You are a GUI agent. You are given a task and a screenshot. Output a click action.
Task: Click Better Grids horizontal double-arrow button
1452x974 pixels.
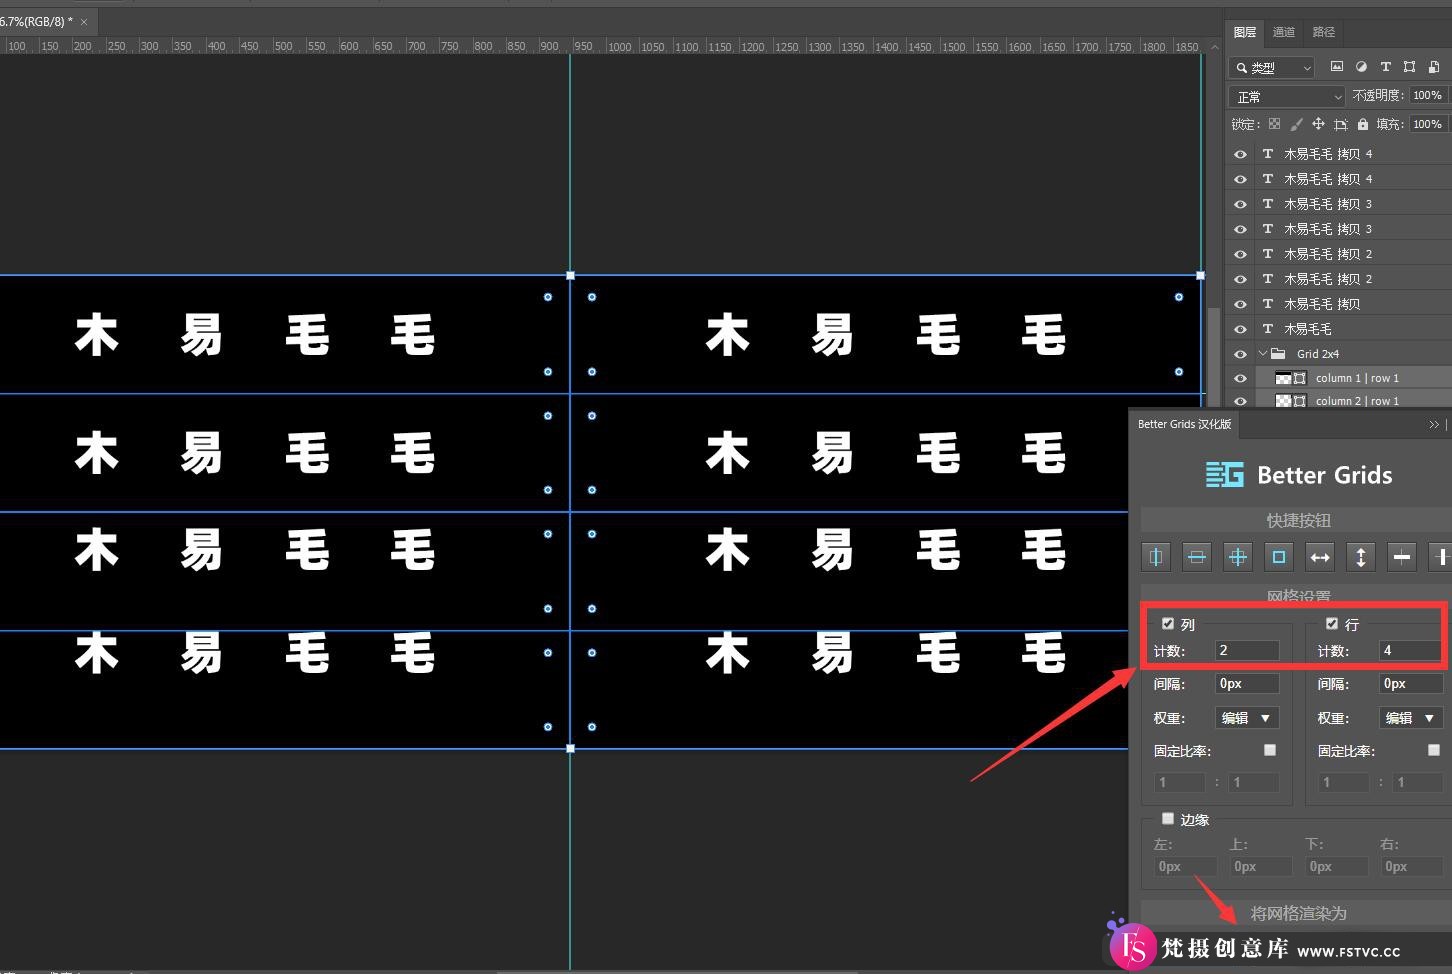point(1320,557)
